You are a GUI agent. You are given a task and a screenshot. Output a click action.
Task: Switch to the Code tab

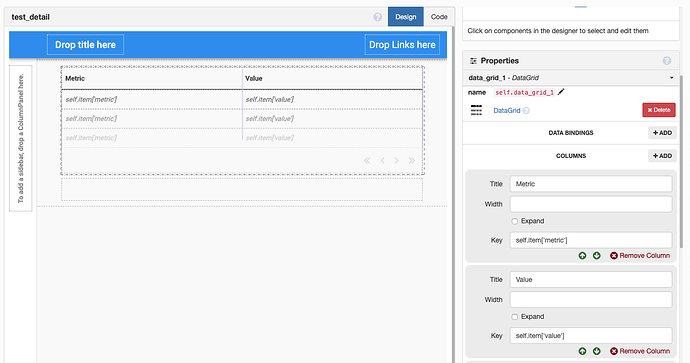click(x=439, y=17)
